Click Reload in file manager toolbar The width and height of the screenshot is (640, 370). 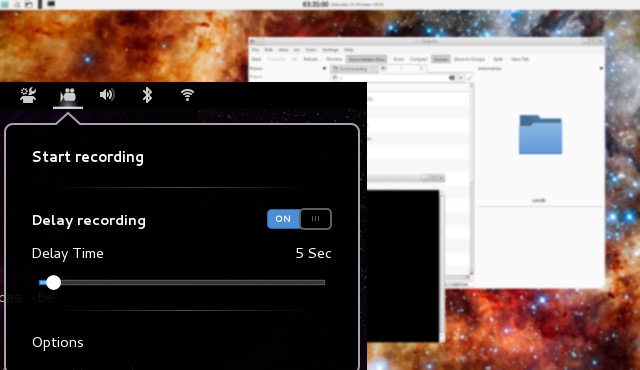coord(311,59)
